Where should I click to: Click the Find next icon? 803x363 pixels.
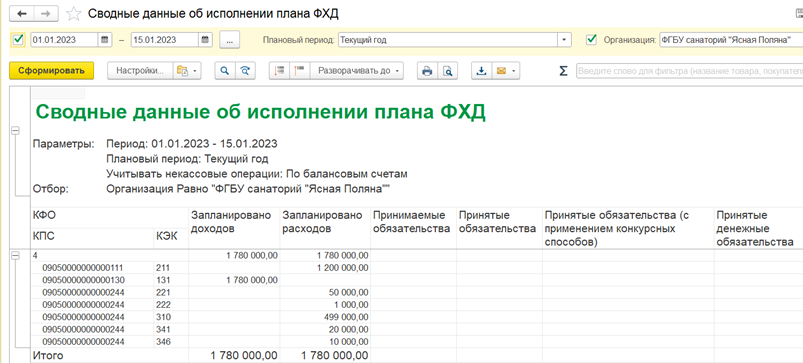(245, 71)
